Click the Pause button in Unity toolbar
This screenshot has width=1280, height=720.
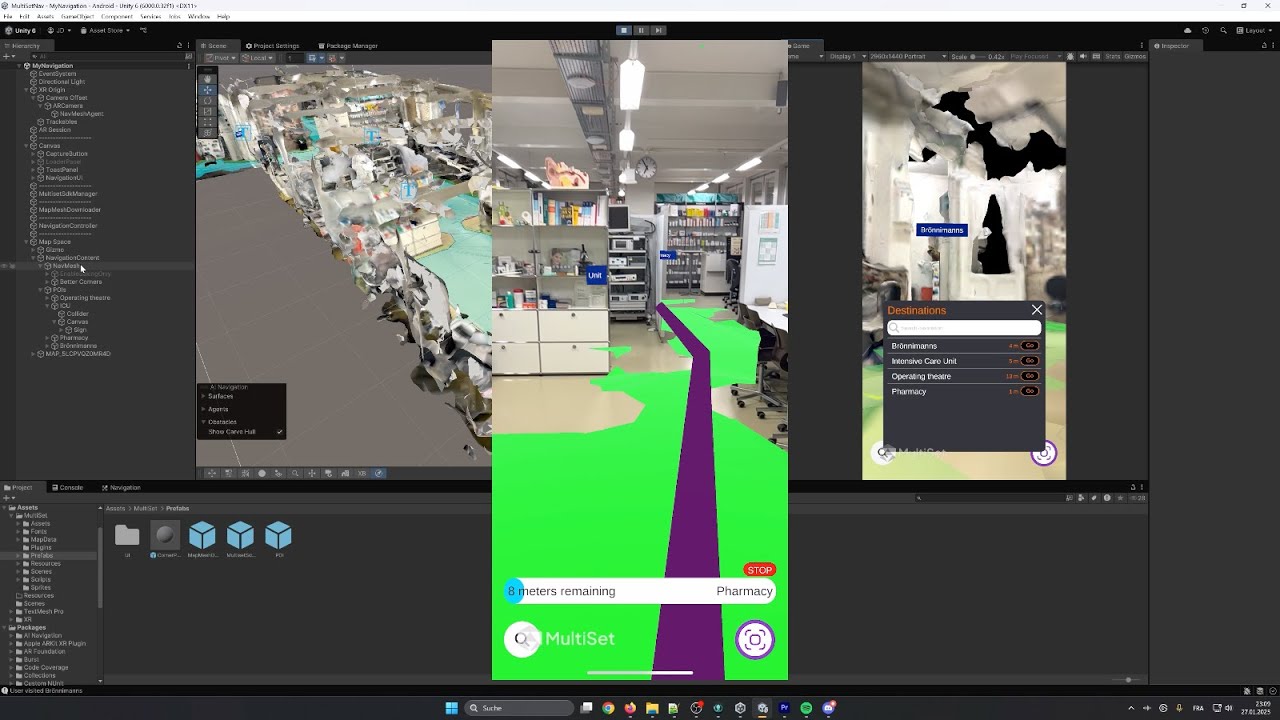(x=641, y=30)
